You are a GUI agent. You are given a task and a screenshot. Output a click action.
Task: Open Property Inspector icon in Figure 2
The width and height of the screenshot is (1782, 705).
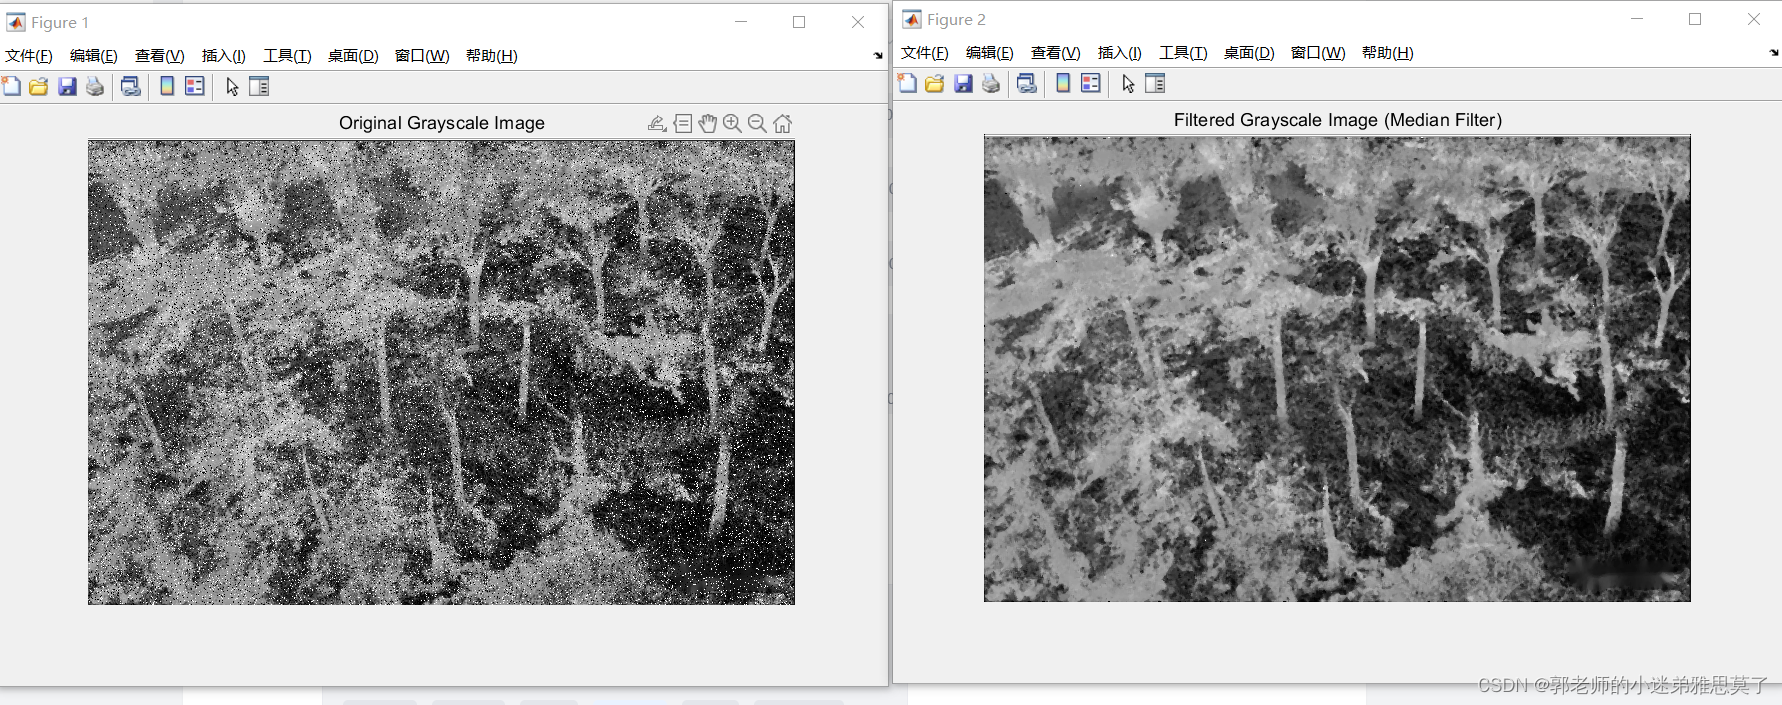tap(1155, 83)
